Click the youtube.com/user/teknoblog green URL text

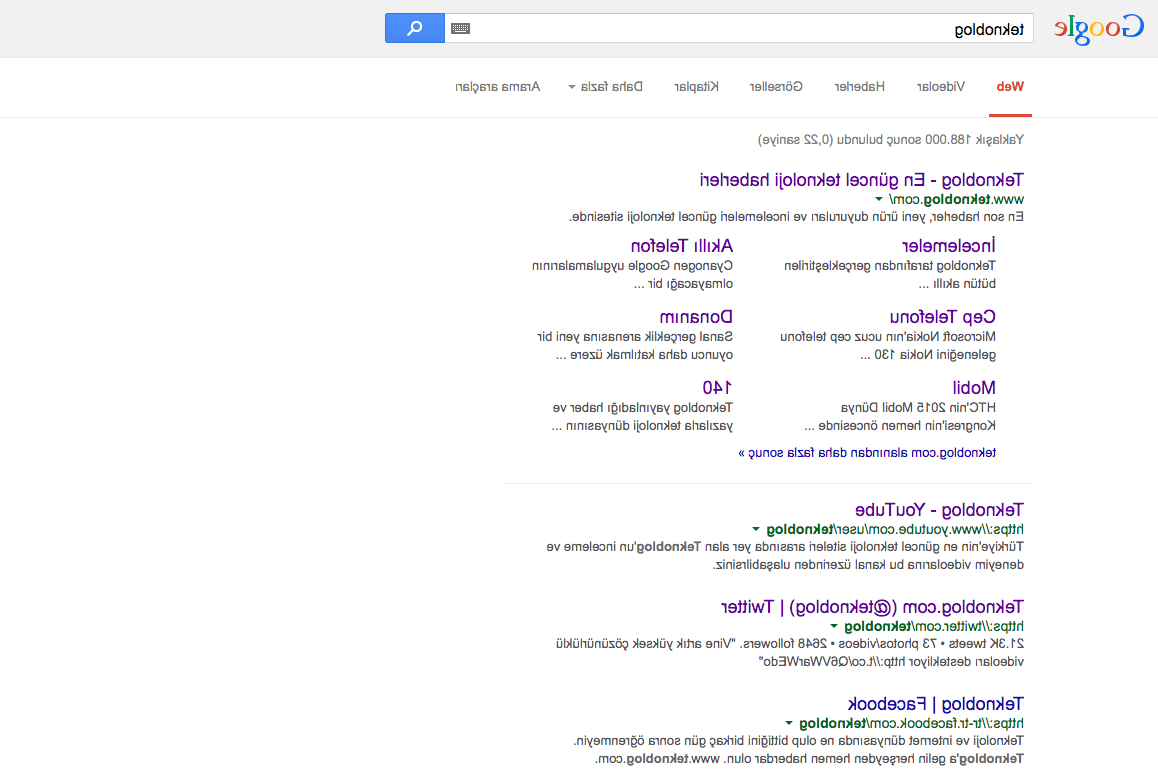click(x=895, y=530)
